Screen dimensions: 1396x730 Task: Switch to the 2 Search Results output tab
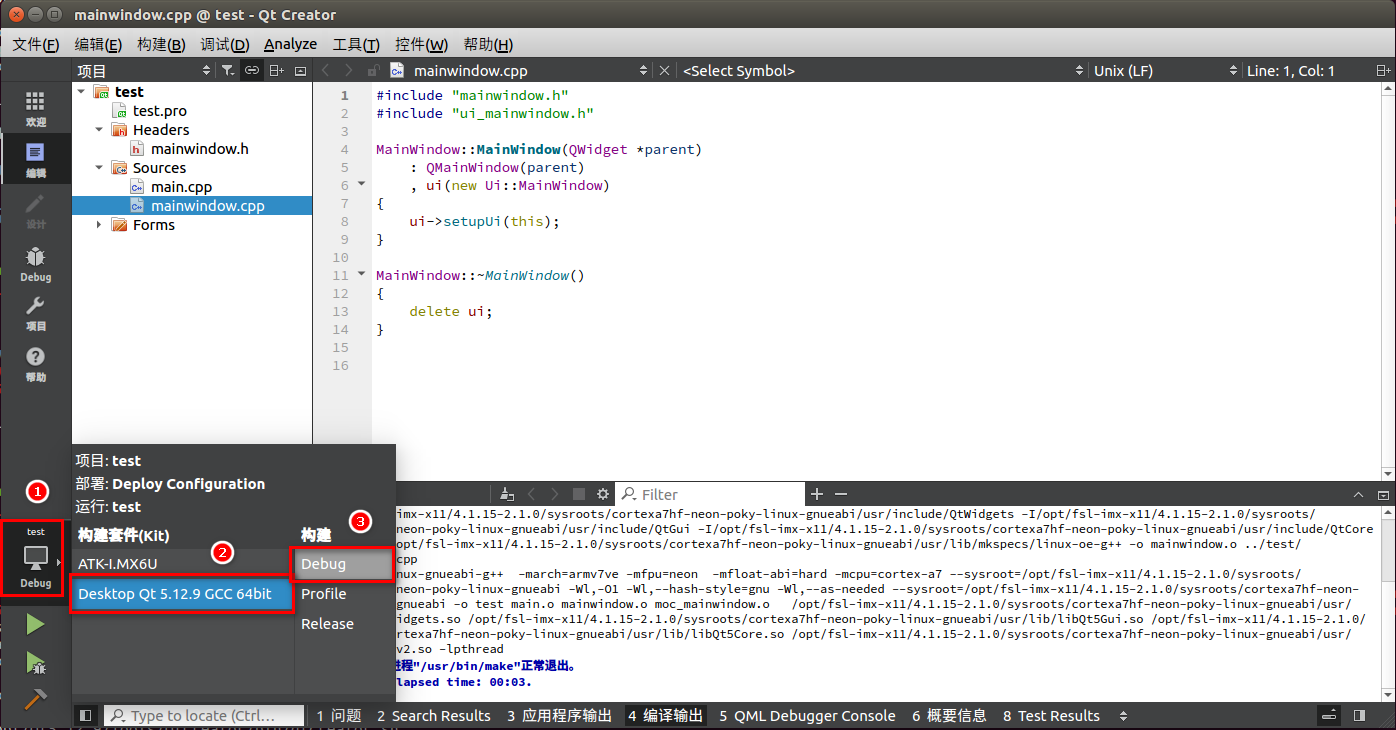[434, 715]
